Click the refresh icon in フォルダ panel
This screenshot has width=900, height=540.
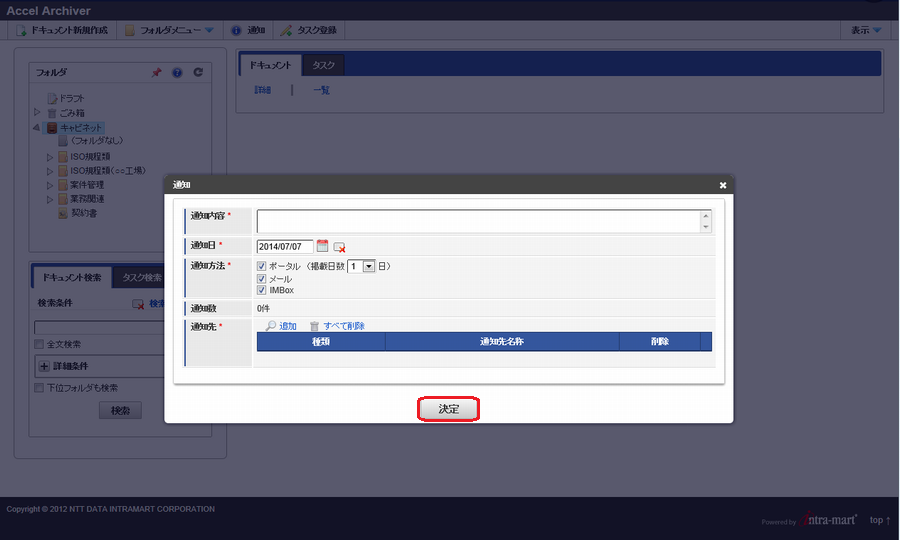click(198, 72)
